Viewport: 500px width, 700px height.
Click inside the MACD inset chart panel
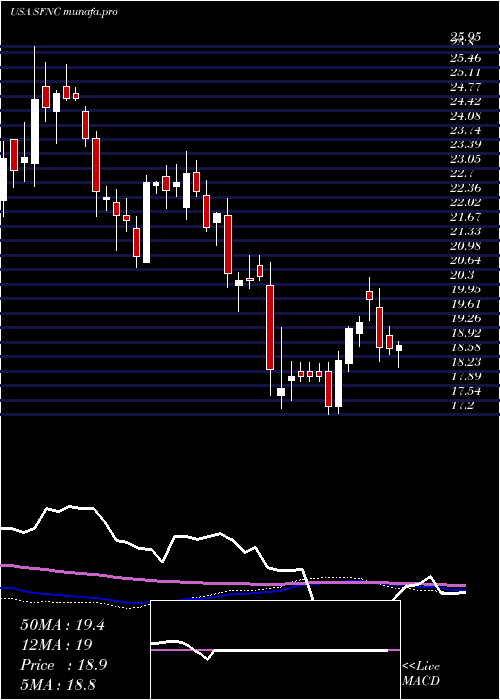(x=275, y=650)
